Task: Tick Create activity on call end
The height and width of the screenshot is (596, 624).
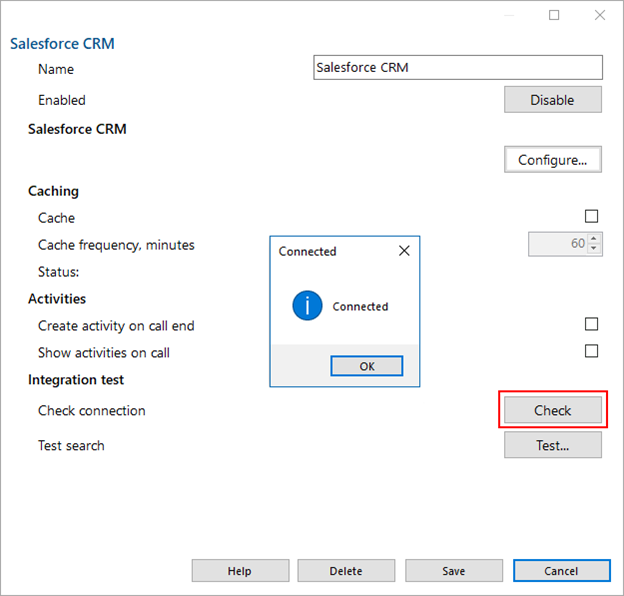Action: coord(591,324)
